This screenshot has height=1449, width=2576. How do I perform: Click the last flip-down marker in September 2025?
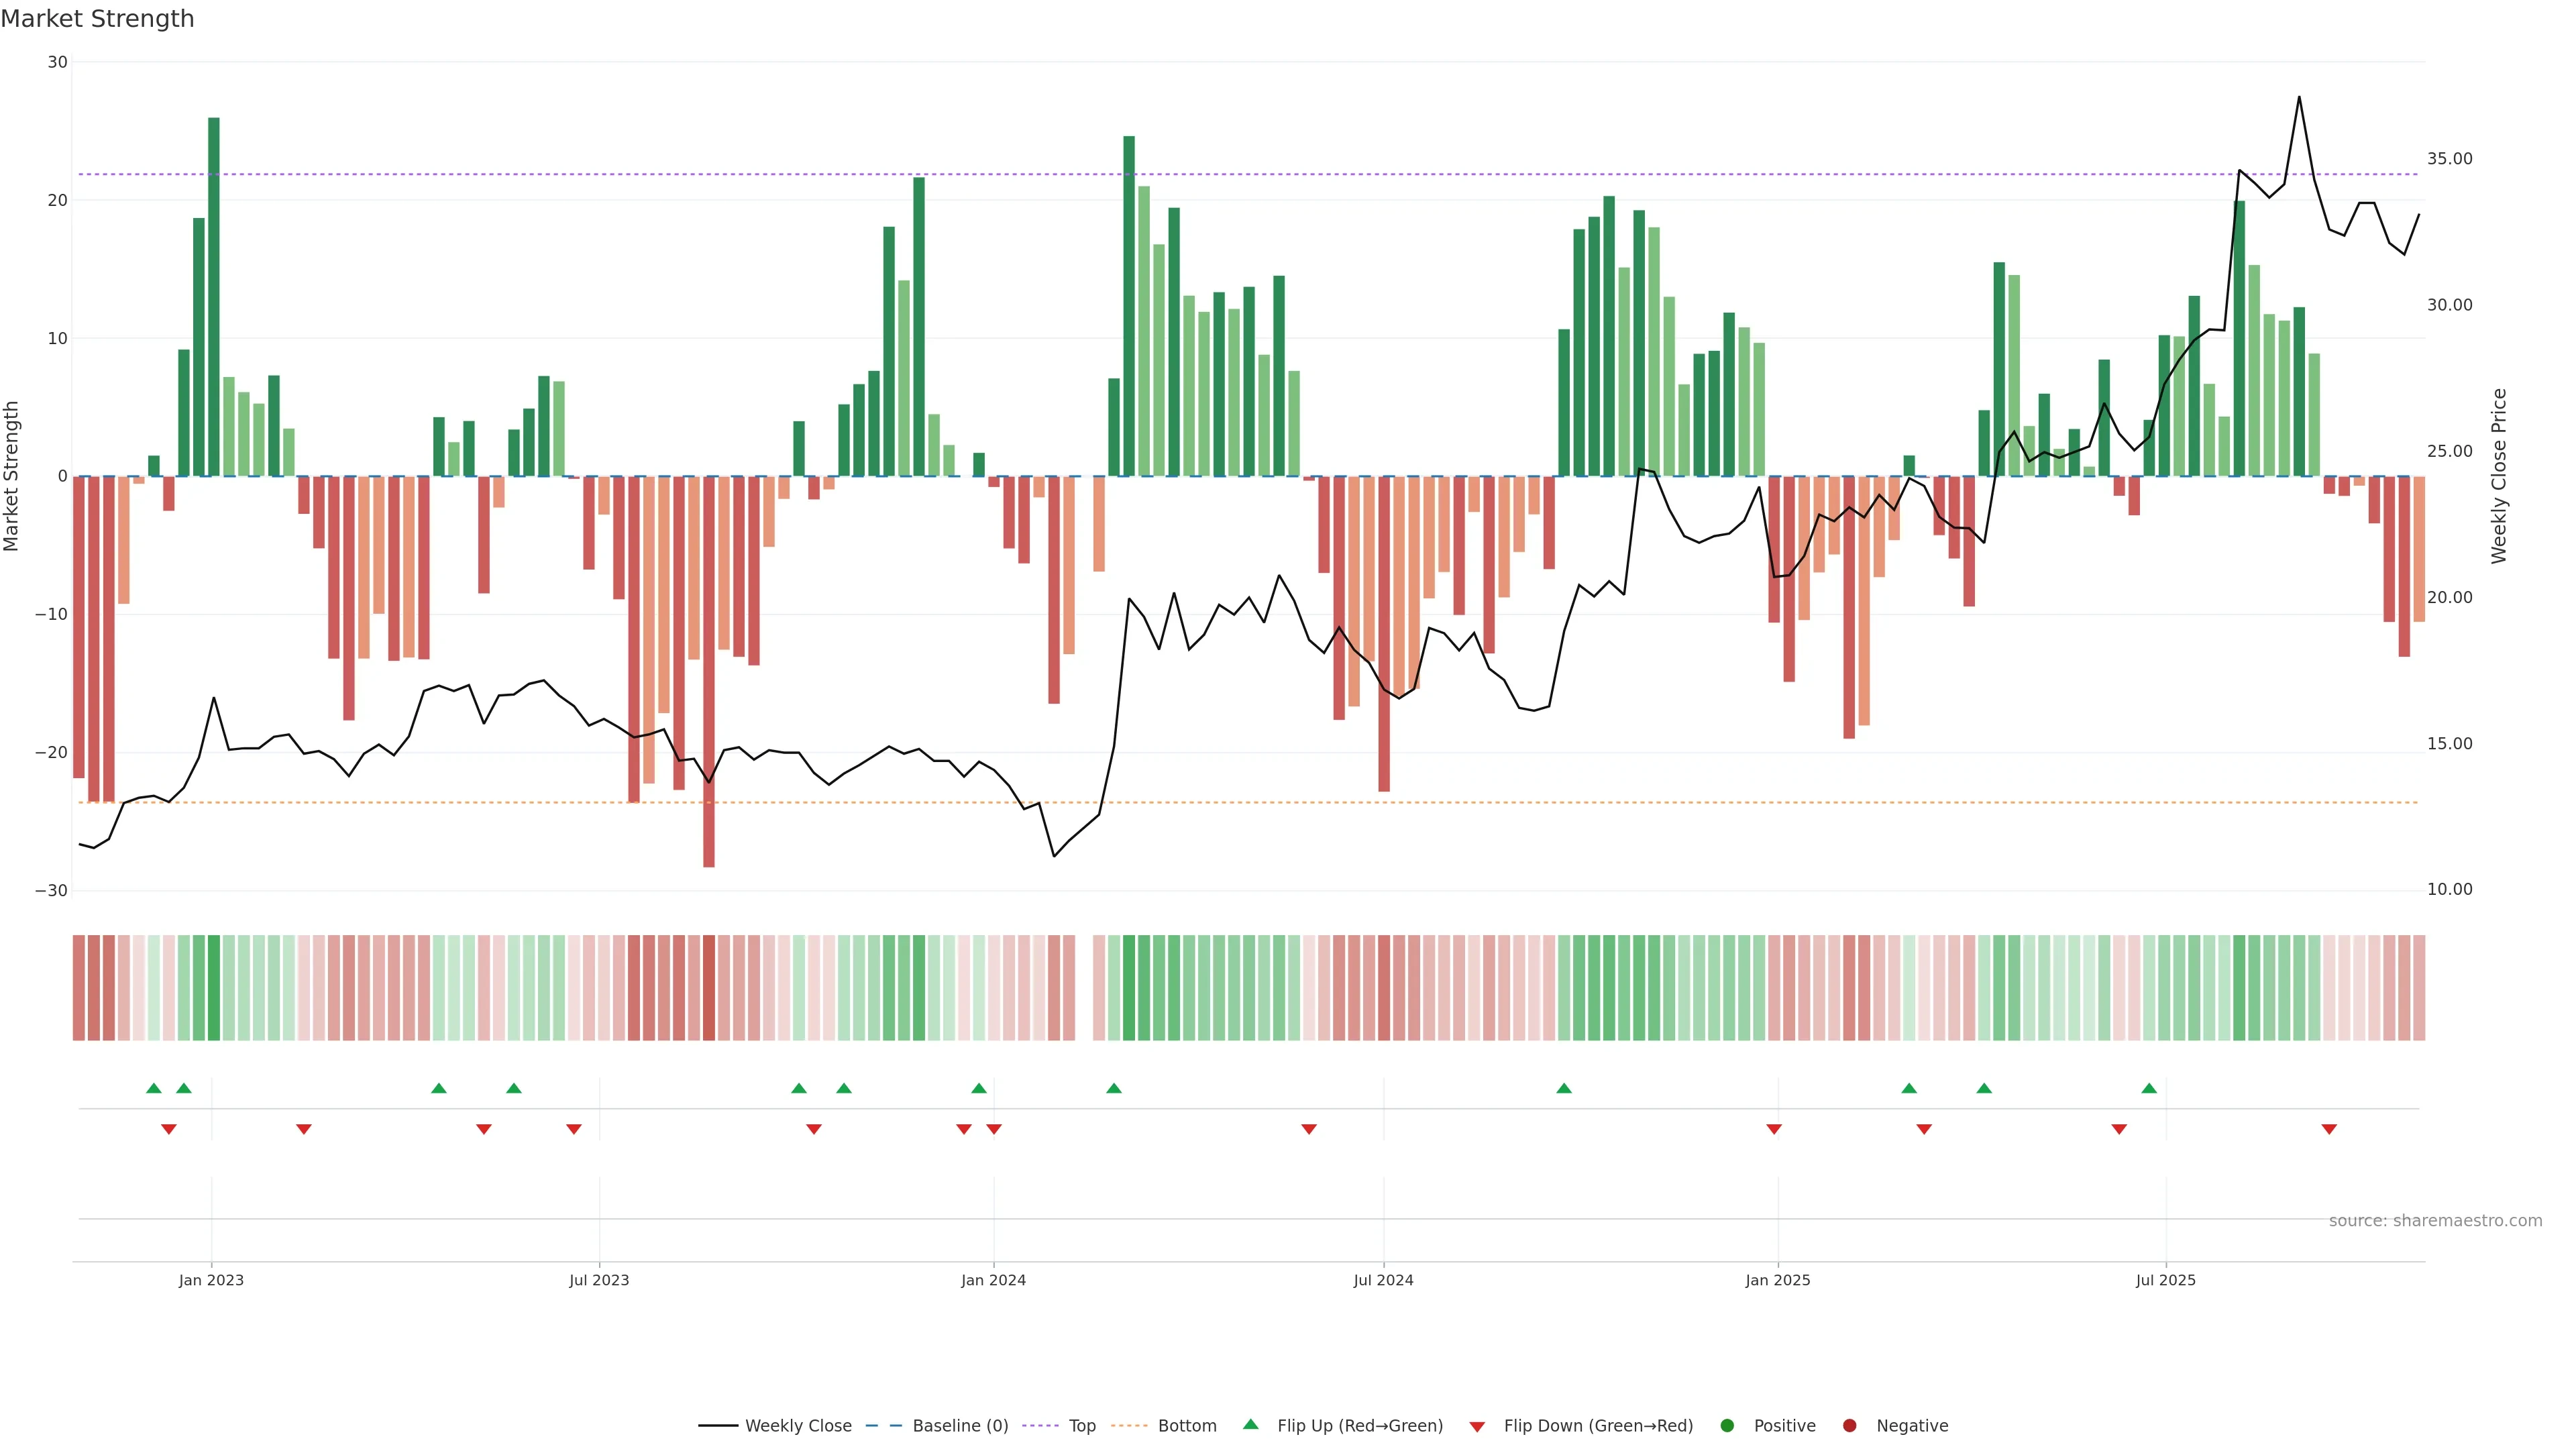coord(2329,1129)
